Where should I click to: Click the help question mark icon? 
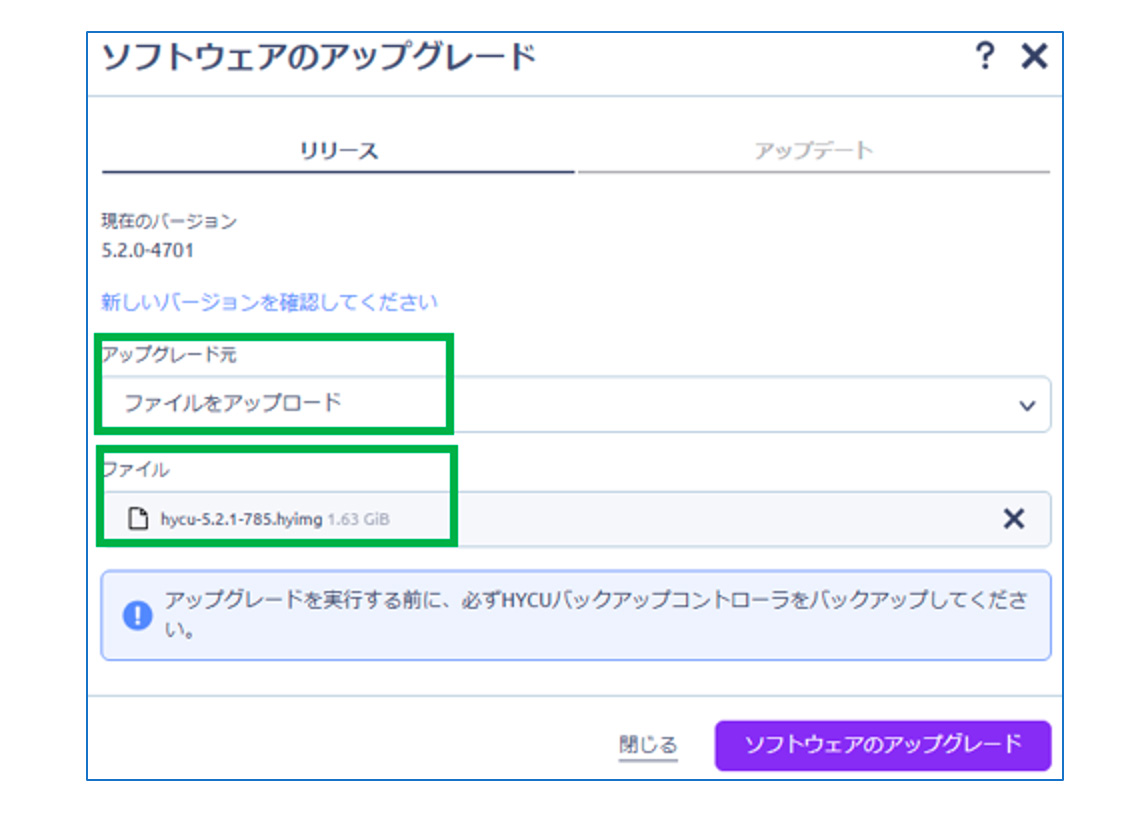985,57
